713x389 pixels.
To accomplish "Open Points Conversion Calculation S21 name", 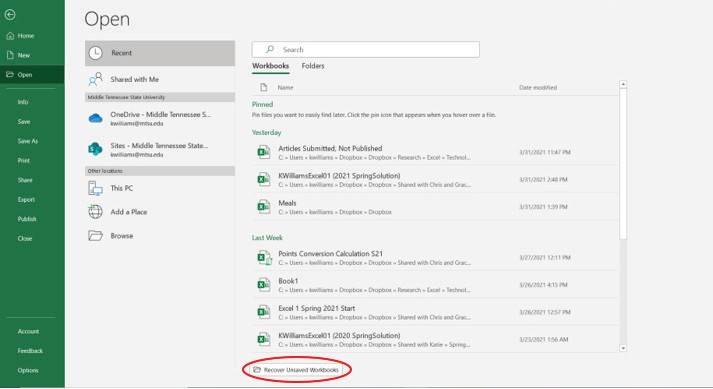I will (331, 254).
